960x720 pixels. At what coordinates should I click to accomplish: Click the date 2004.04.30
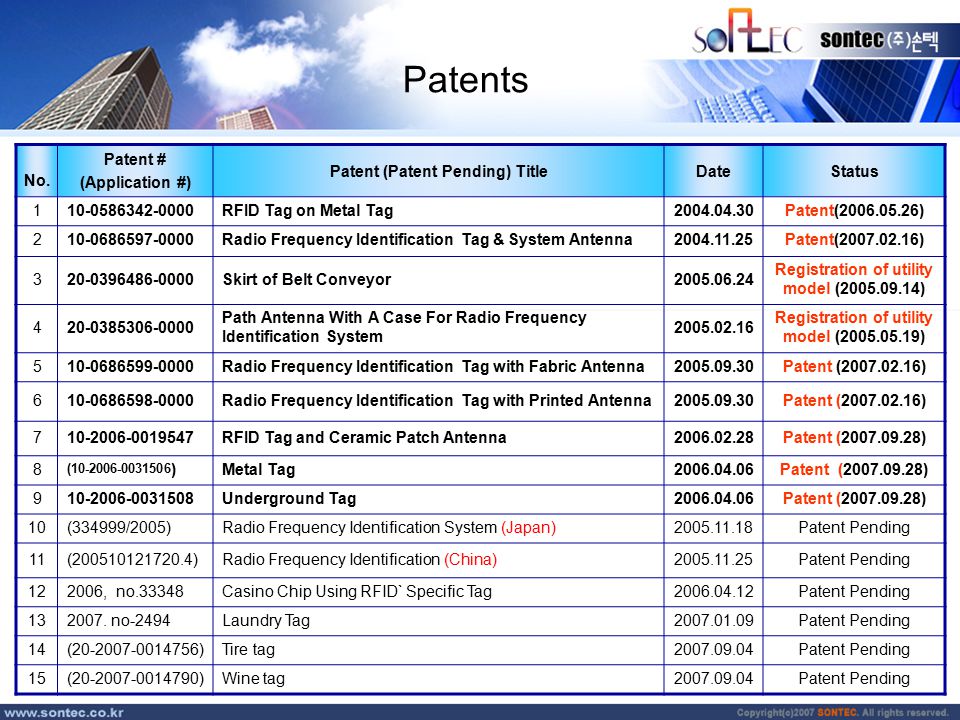point(713,211)
